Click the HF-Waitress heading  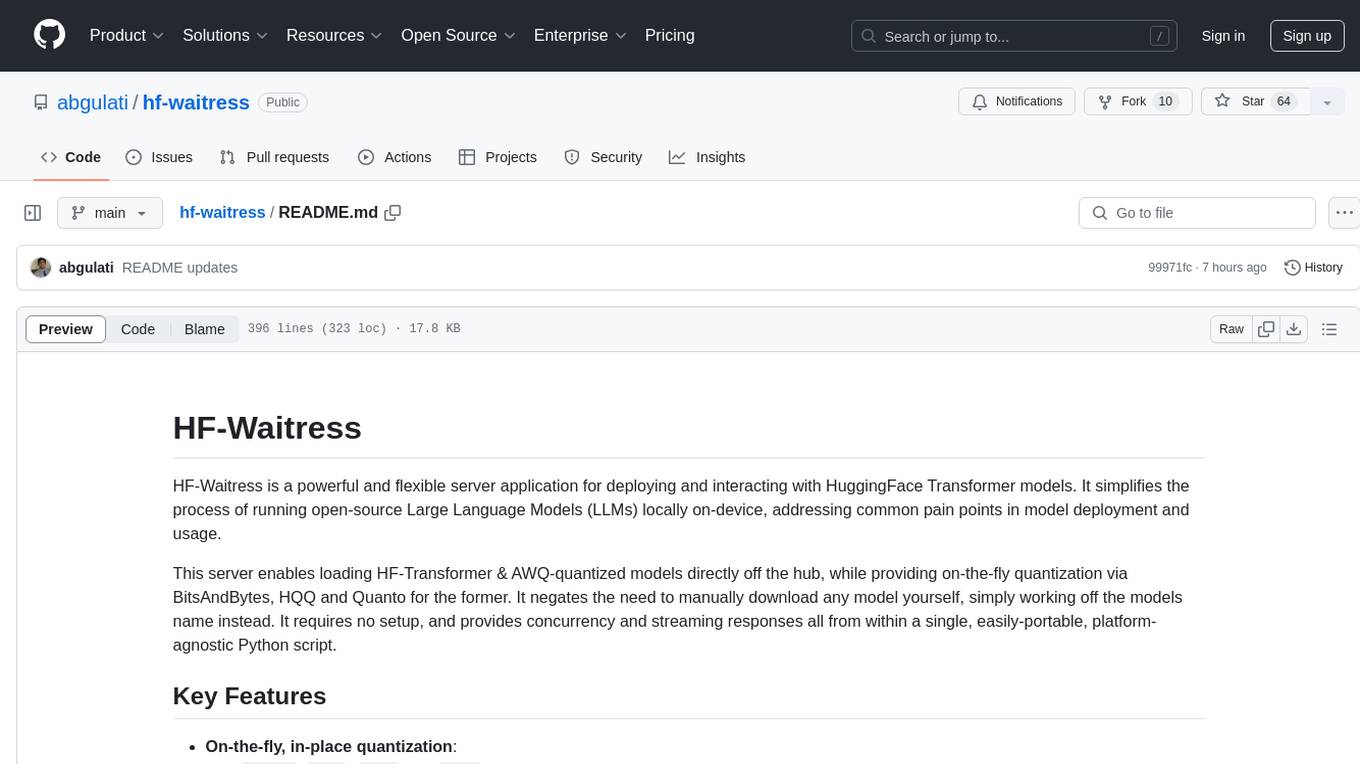coord(267,428)
